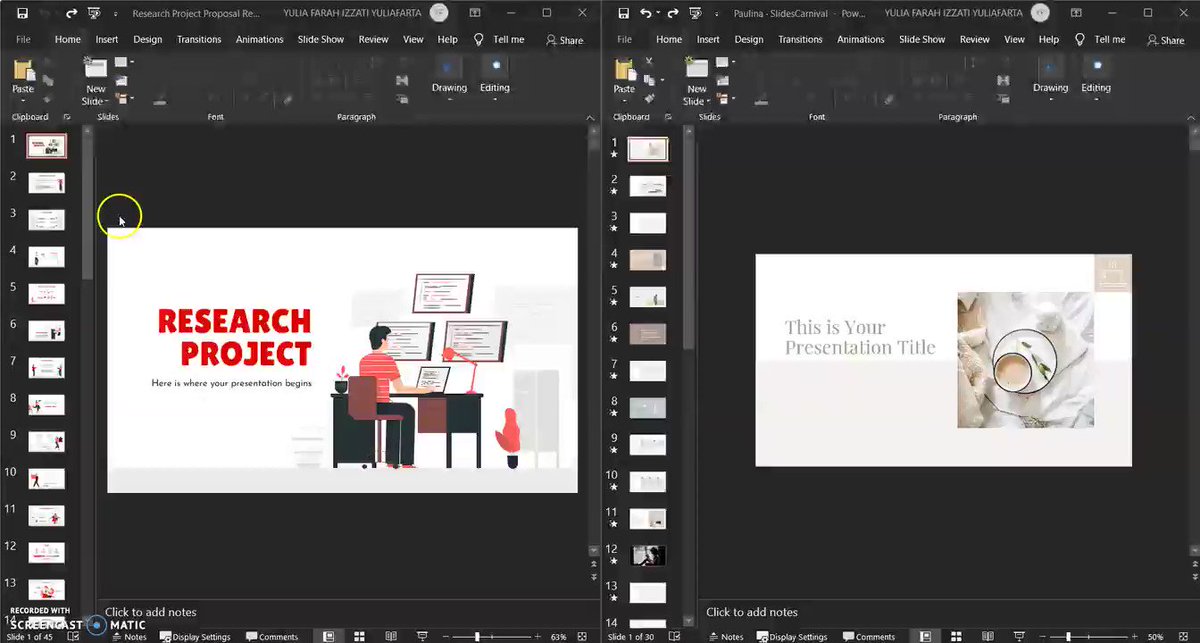Open Design tab in left window

pos(148,39)
